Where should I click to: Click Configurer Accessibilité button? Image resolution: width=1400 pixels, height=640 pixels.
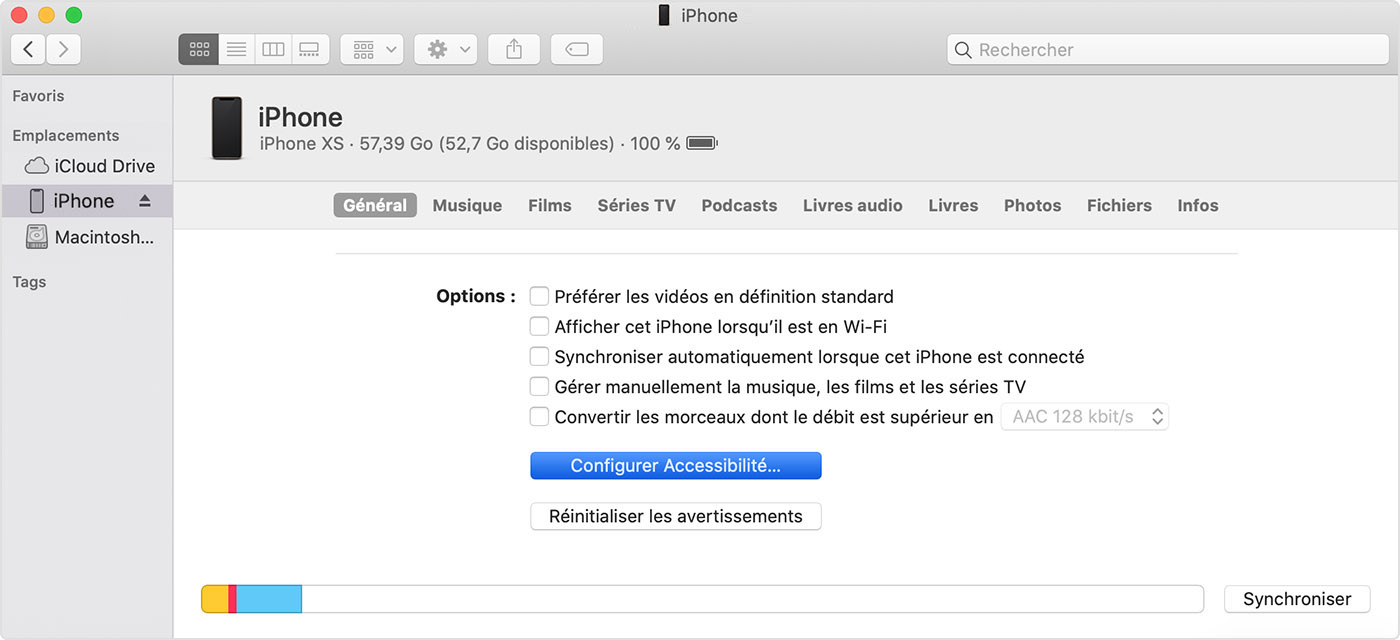click(x=675, y=466)
